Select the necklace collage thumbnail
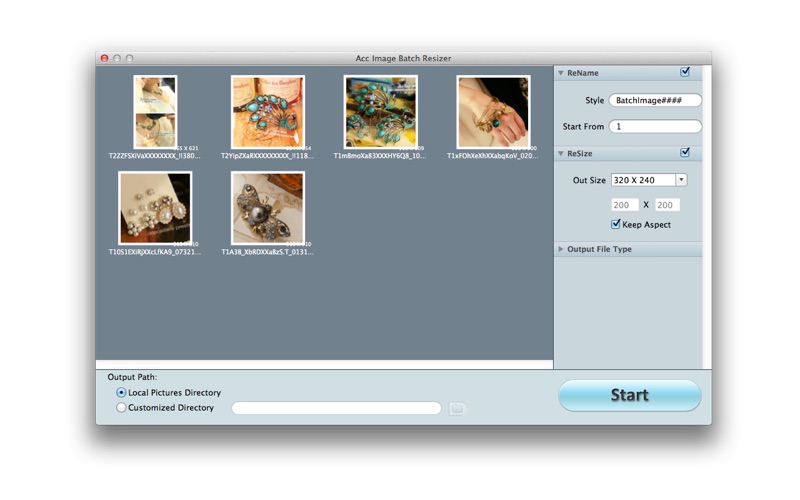Viewport: 800px width, 500px height. click(155, 112)
